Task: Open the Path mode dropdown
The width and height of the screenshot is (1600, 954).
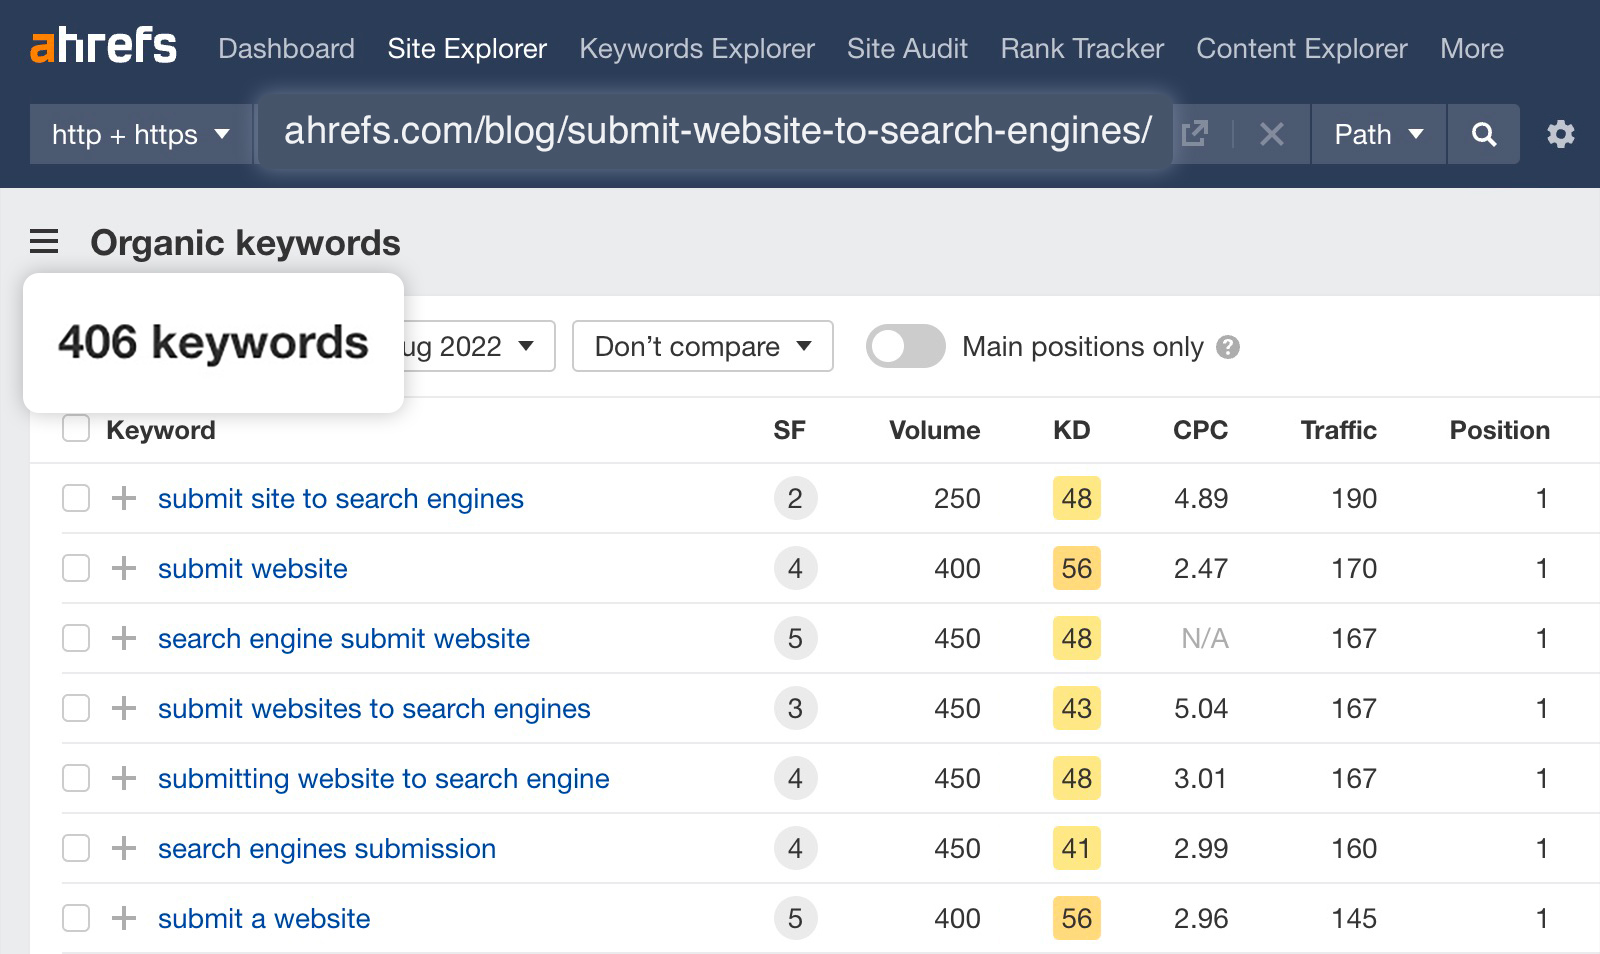Action: [1377, 134]
